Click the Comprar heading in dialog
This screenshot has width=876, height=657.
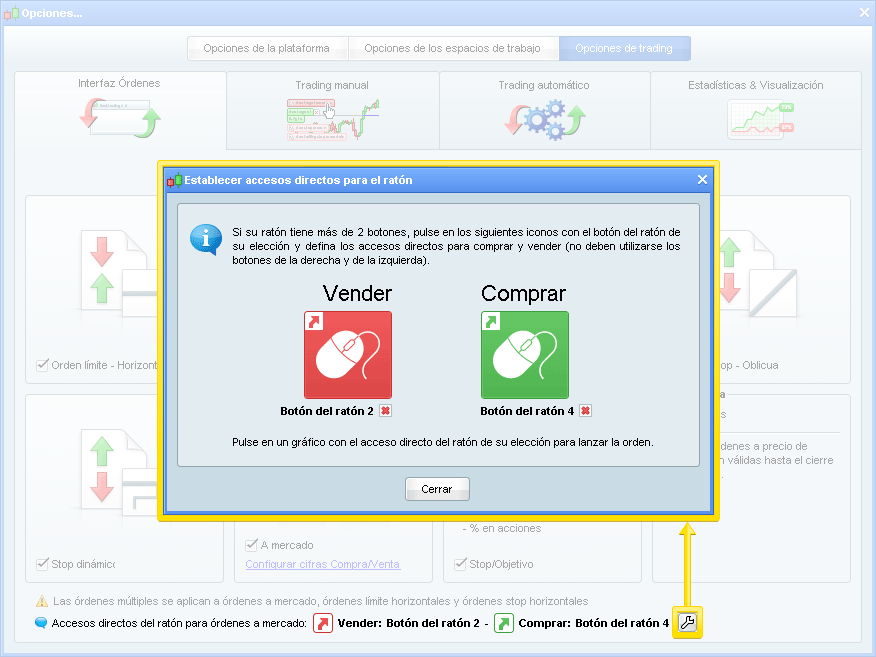coord(523,293)
